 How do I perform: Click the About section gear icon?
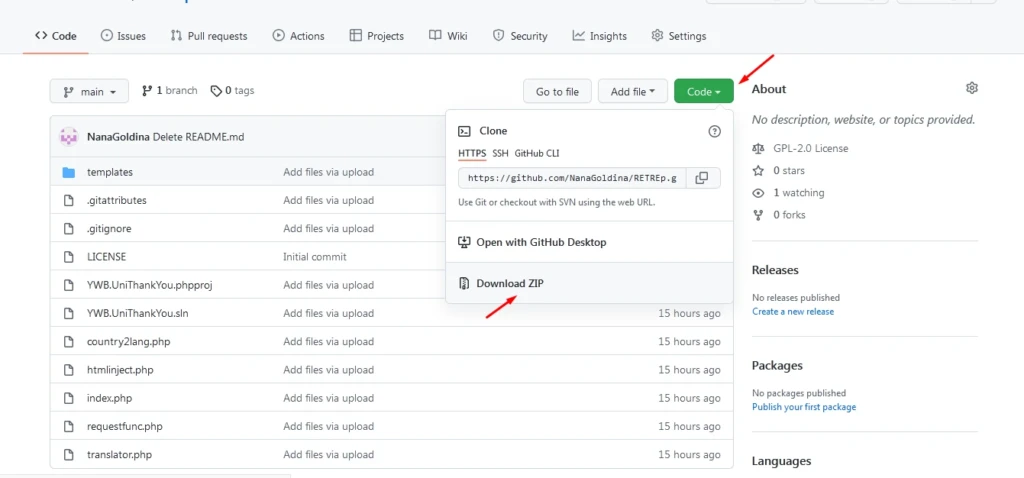point(972,88)
